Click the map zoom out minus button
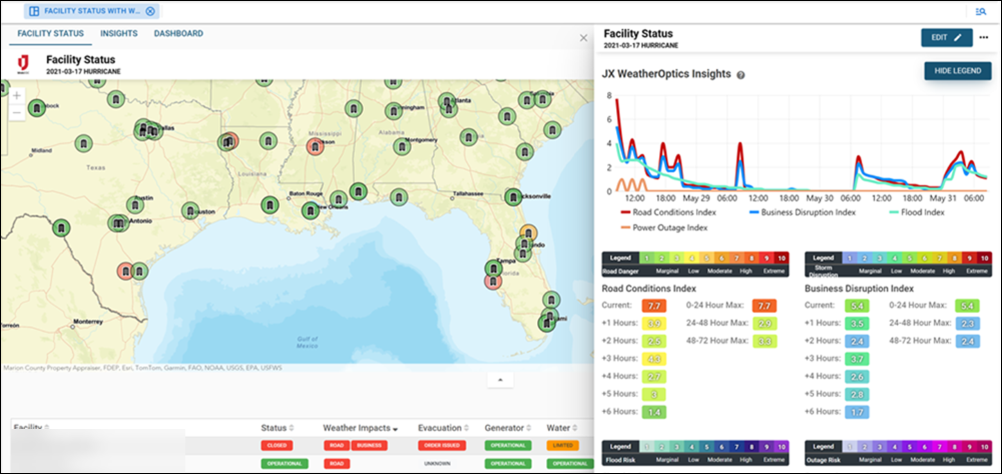 [16, 113]
